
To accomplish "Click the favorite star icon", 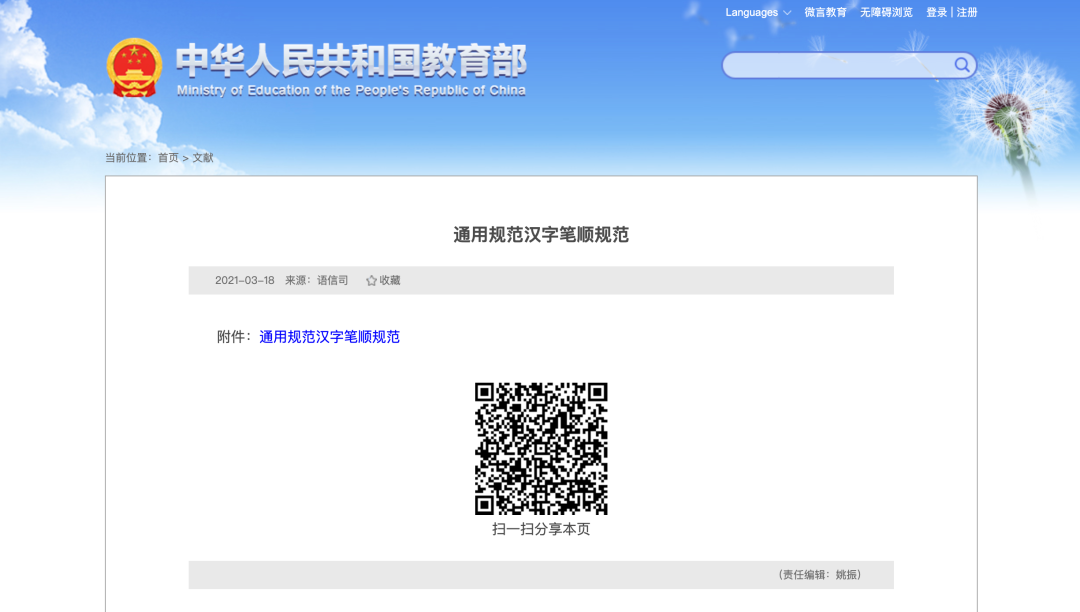I will click(371, 280).
